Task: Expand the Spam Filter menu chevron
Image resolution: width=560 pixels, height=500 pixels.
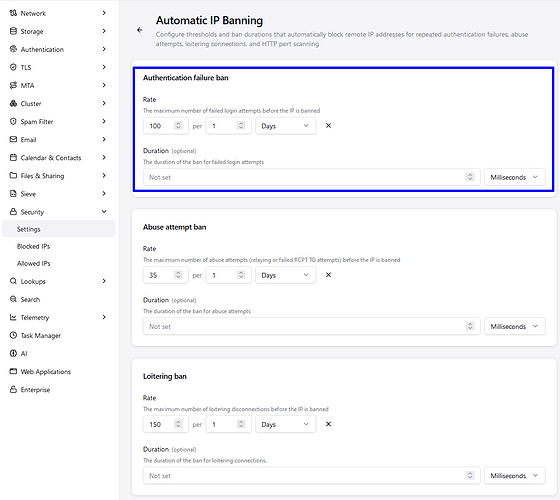Action: coord(104,121)
